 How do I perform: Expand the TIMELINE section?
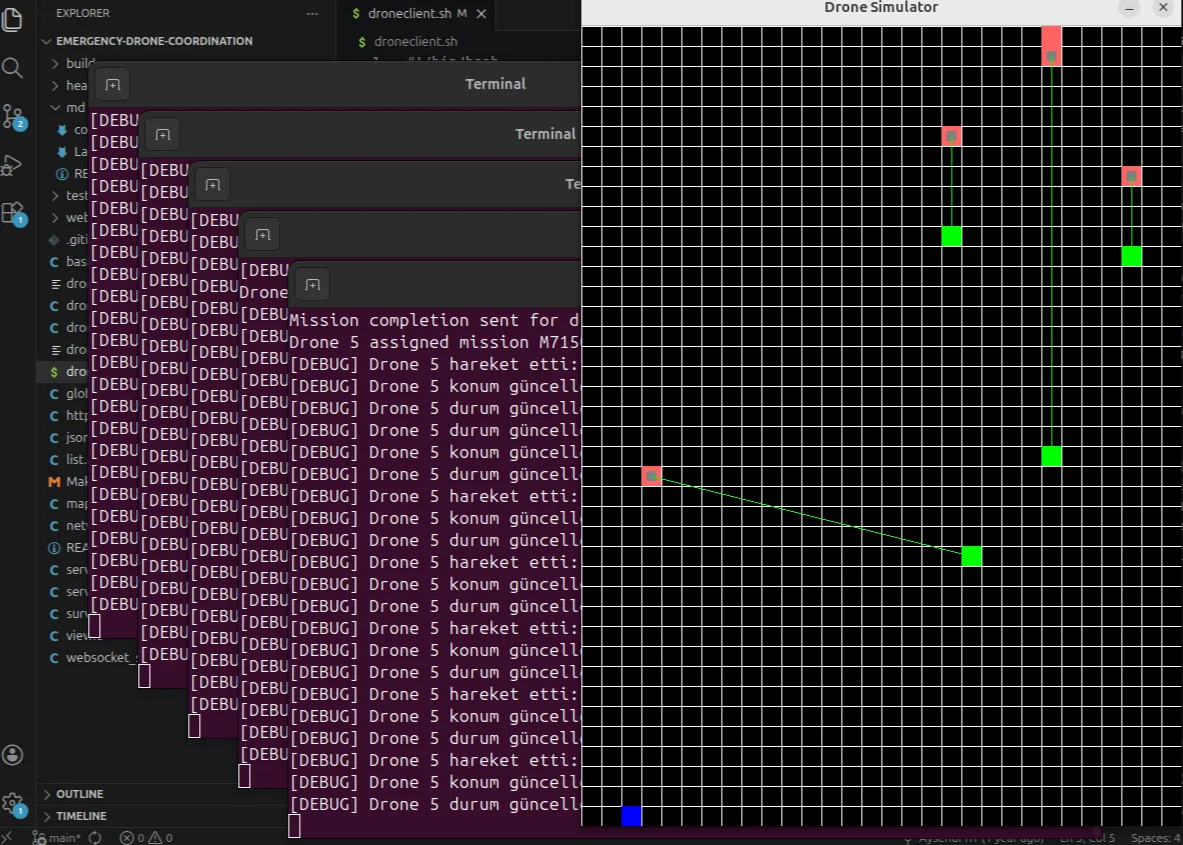[x=81, y=816]
